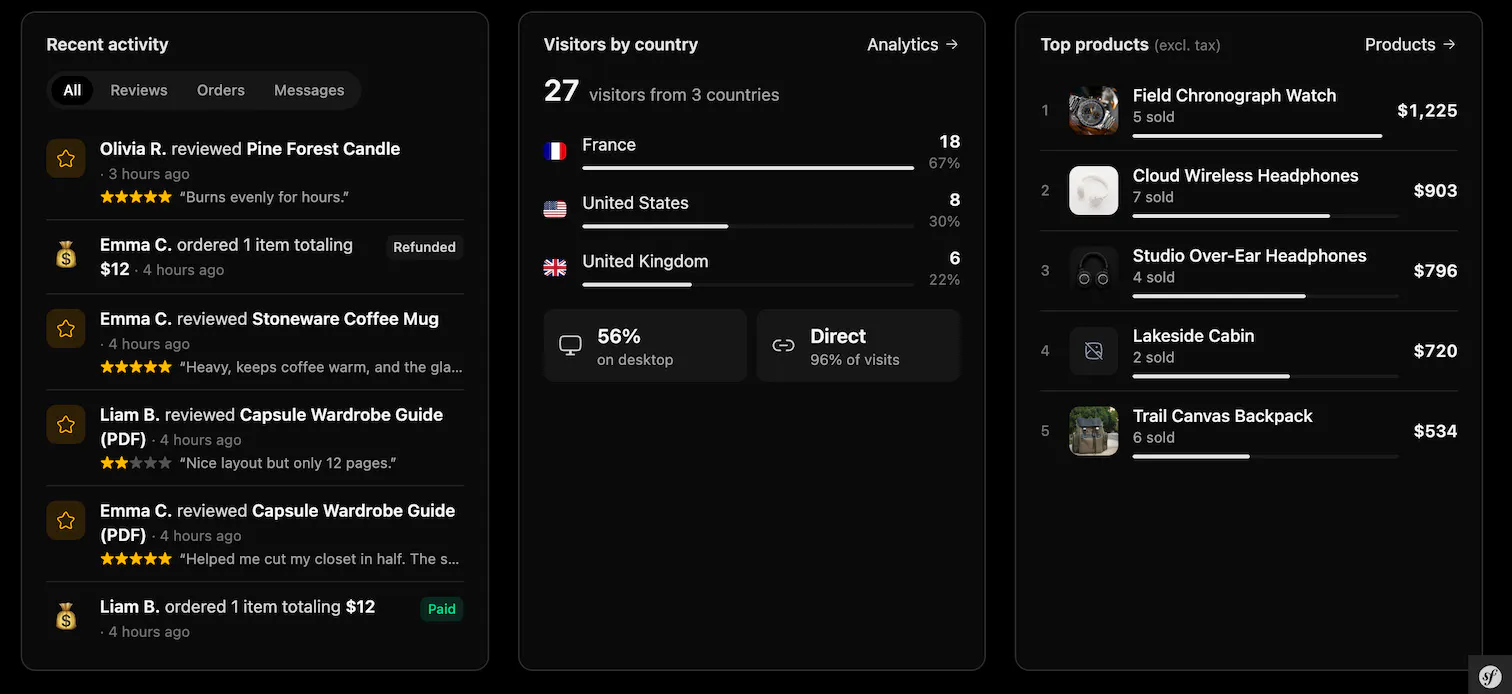This screenshot has width=1512, height=694.
Task: Click the "Helped me cut my closet" review quote
Action: coord(321,559)
